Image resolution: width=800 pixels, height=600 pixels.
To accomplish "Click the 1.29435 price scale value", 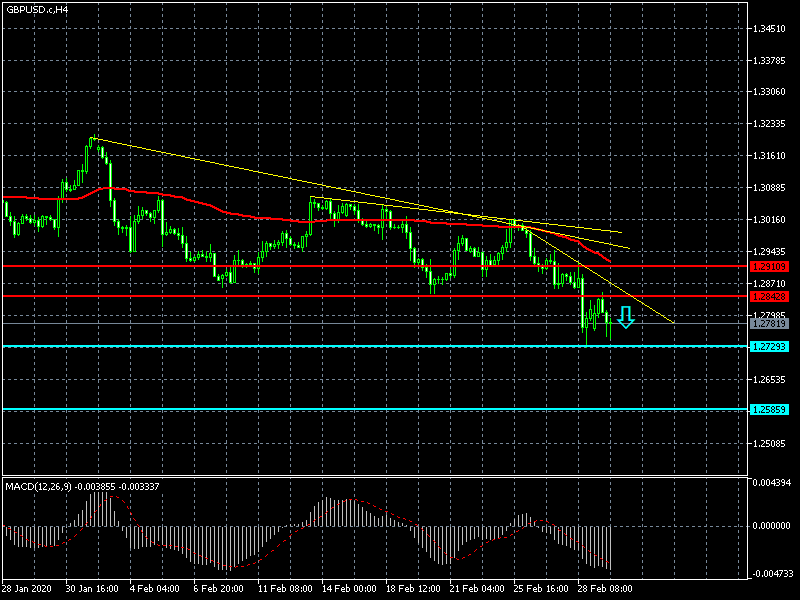I will pyautogui.click(x=769, y=252).
